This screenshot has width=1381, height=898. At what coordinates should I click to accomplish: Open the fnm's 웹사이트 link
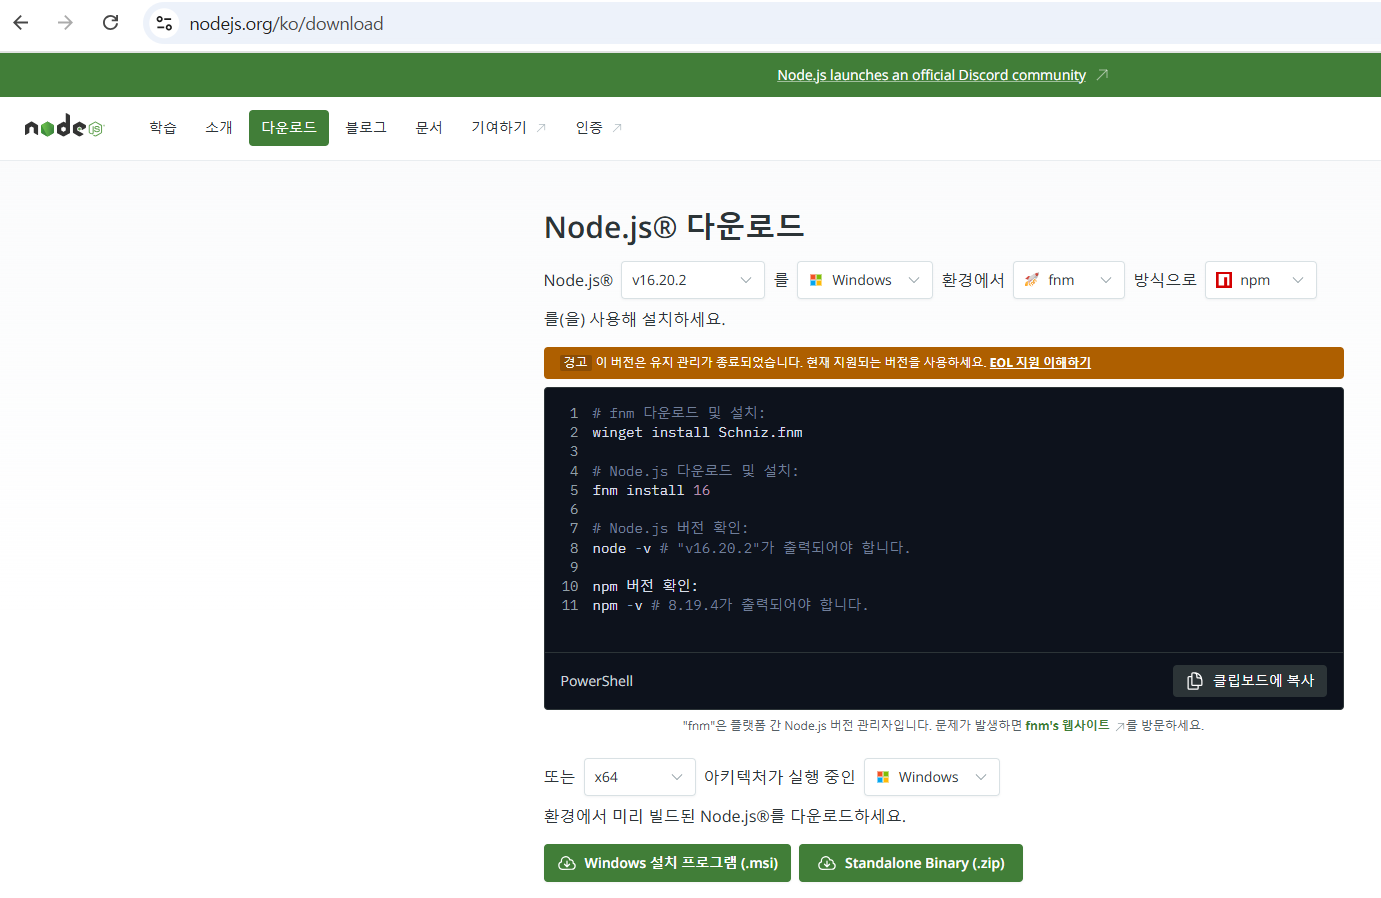[1067, 725]
